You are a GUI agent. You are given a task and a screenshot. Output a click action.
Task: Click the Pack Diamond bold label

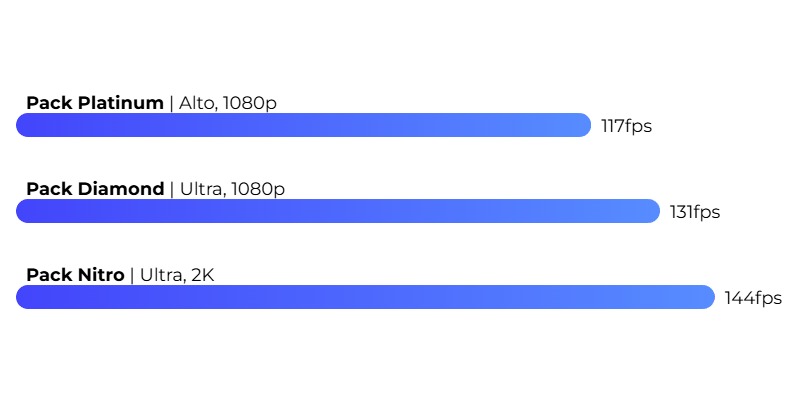[x=95, y=189]
